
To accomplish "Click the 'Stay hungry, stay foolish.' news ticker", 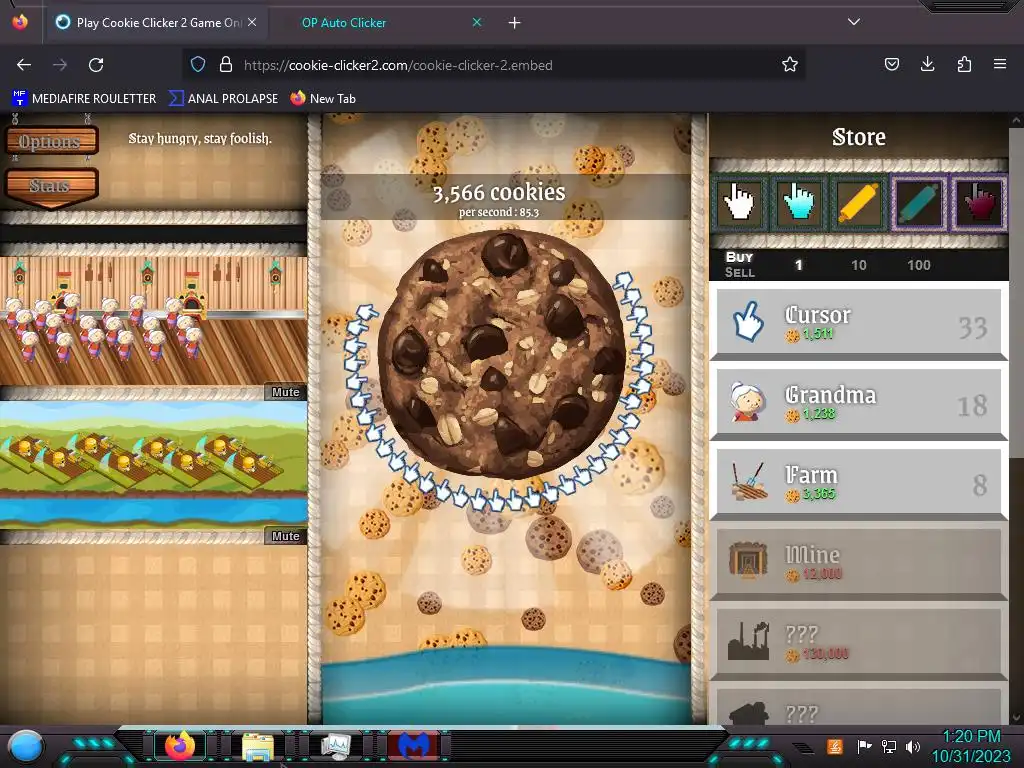I will [200, 138].
